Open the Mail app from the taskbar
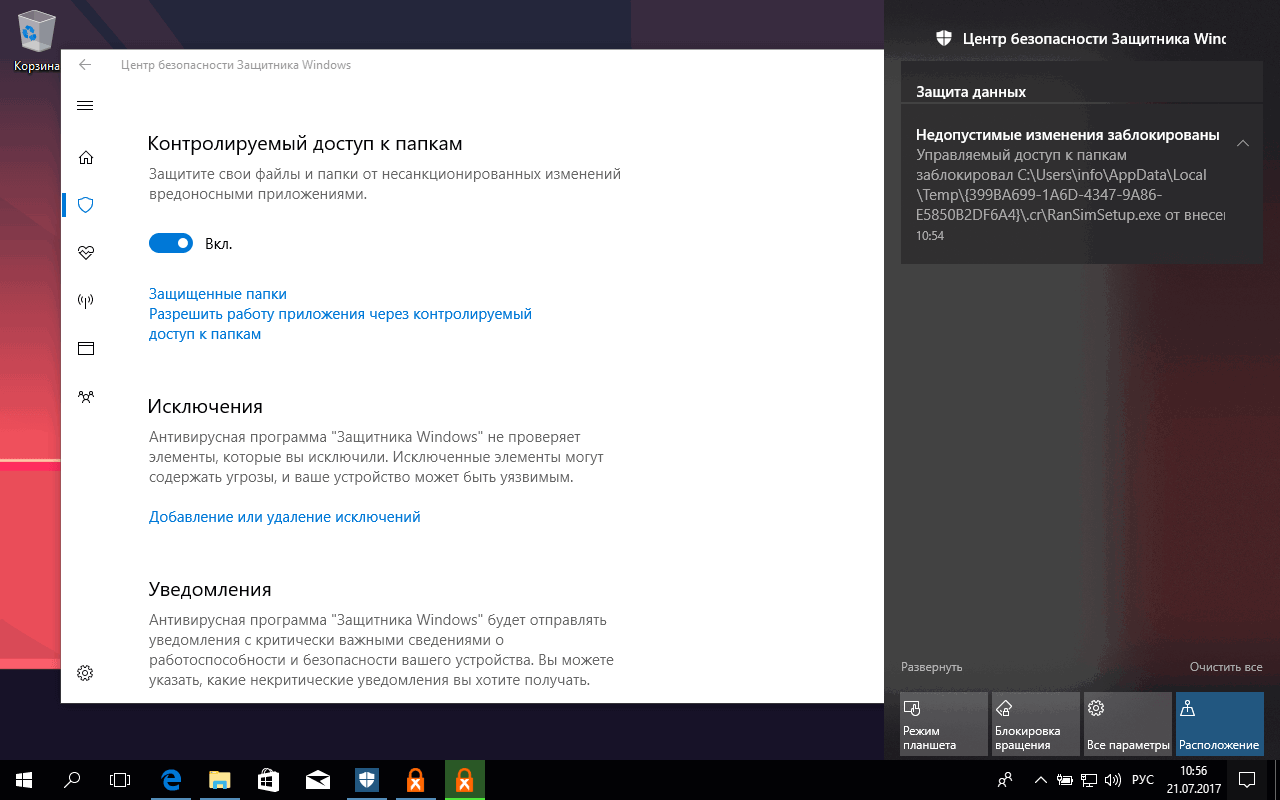This screenshot has height=800, width=1280. click(x=318, y=779)
